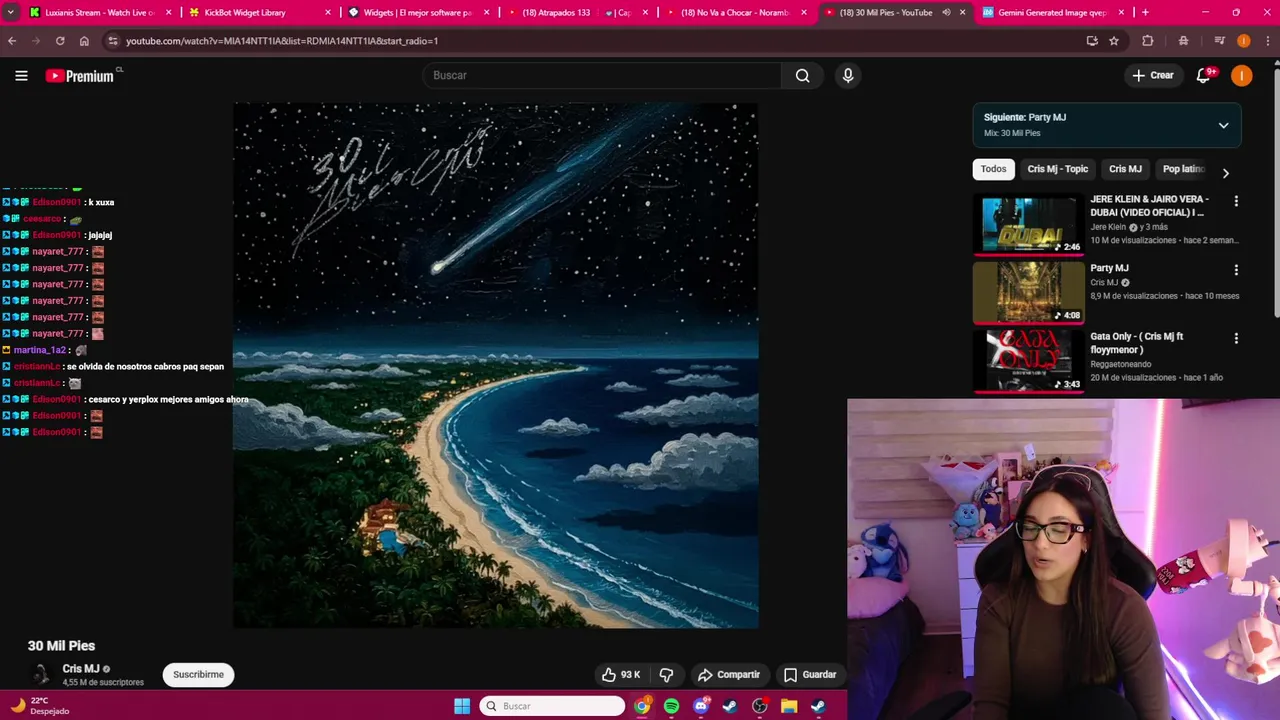Screen dimensions: 1280x720
Task: Select the Pop latino filter chip
Action: [1183, 169]
